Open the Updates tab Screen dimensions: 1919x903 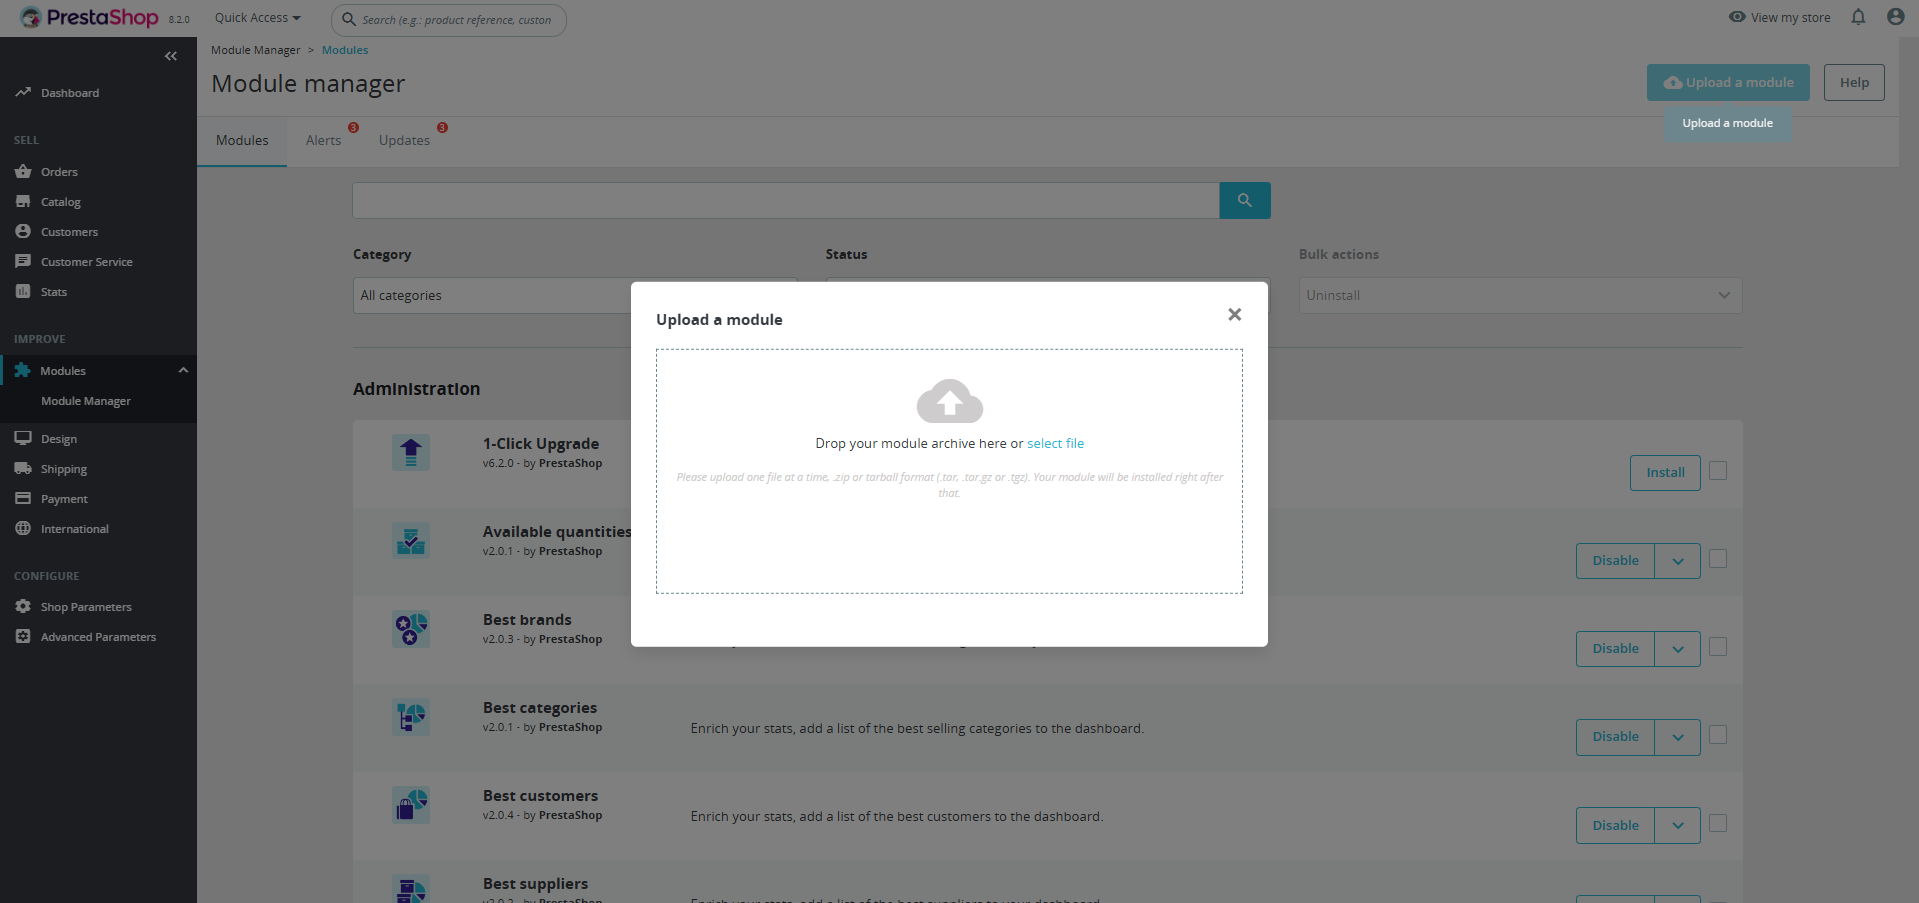click(x=403, y=140)
